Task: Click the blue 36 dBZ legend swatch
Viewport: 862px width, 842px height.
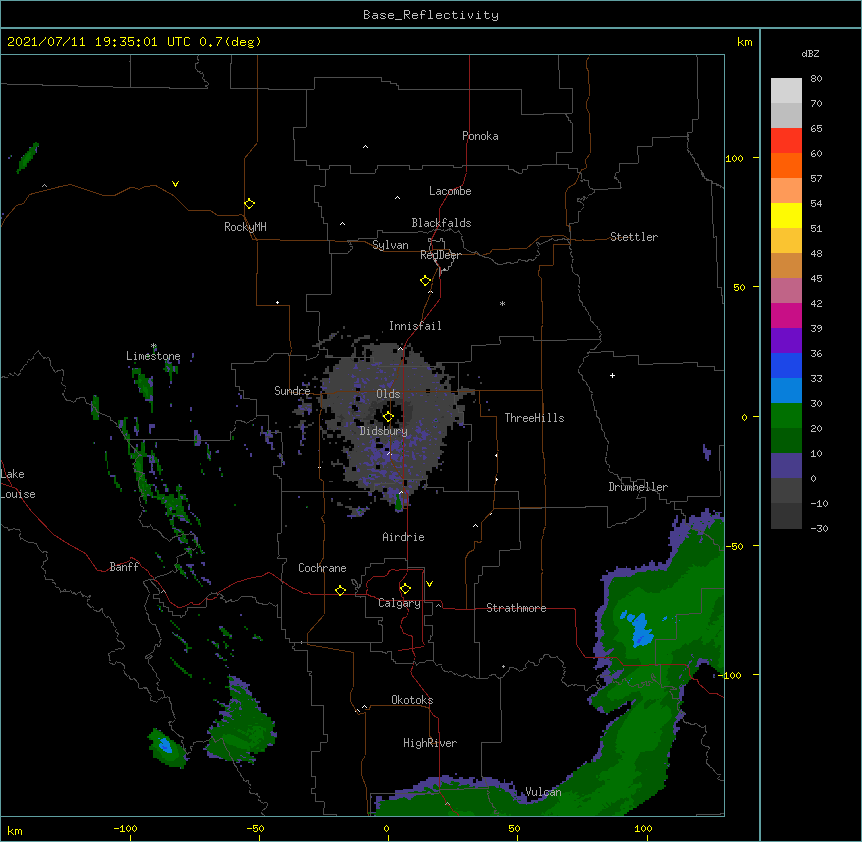Action: [786, 366]
